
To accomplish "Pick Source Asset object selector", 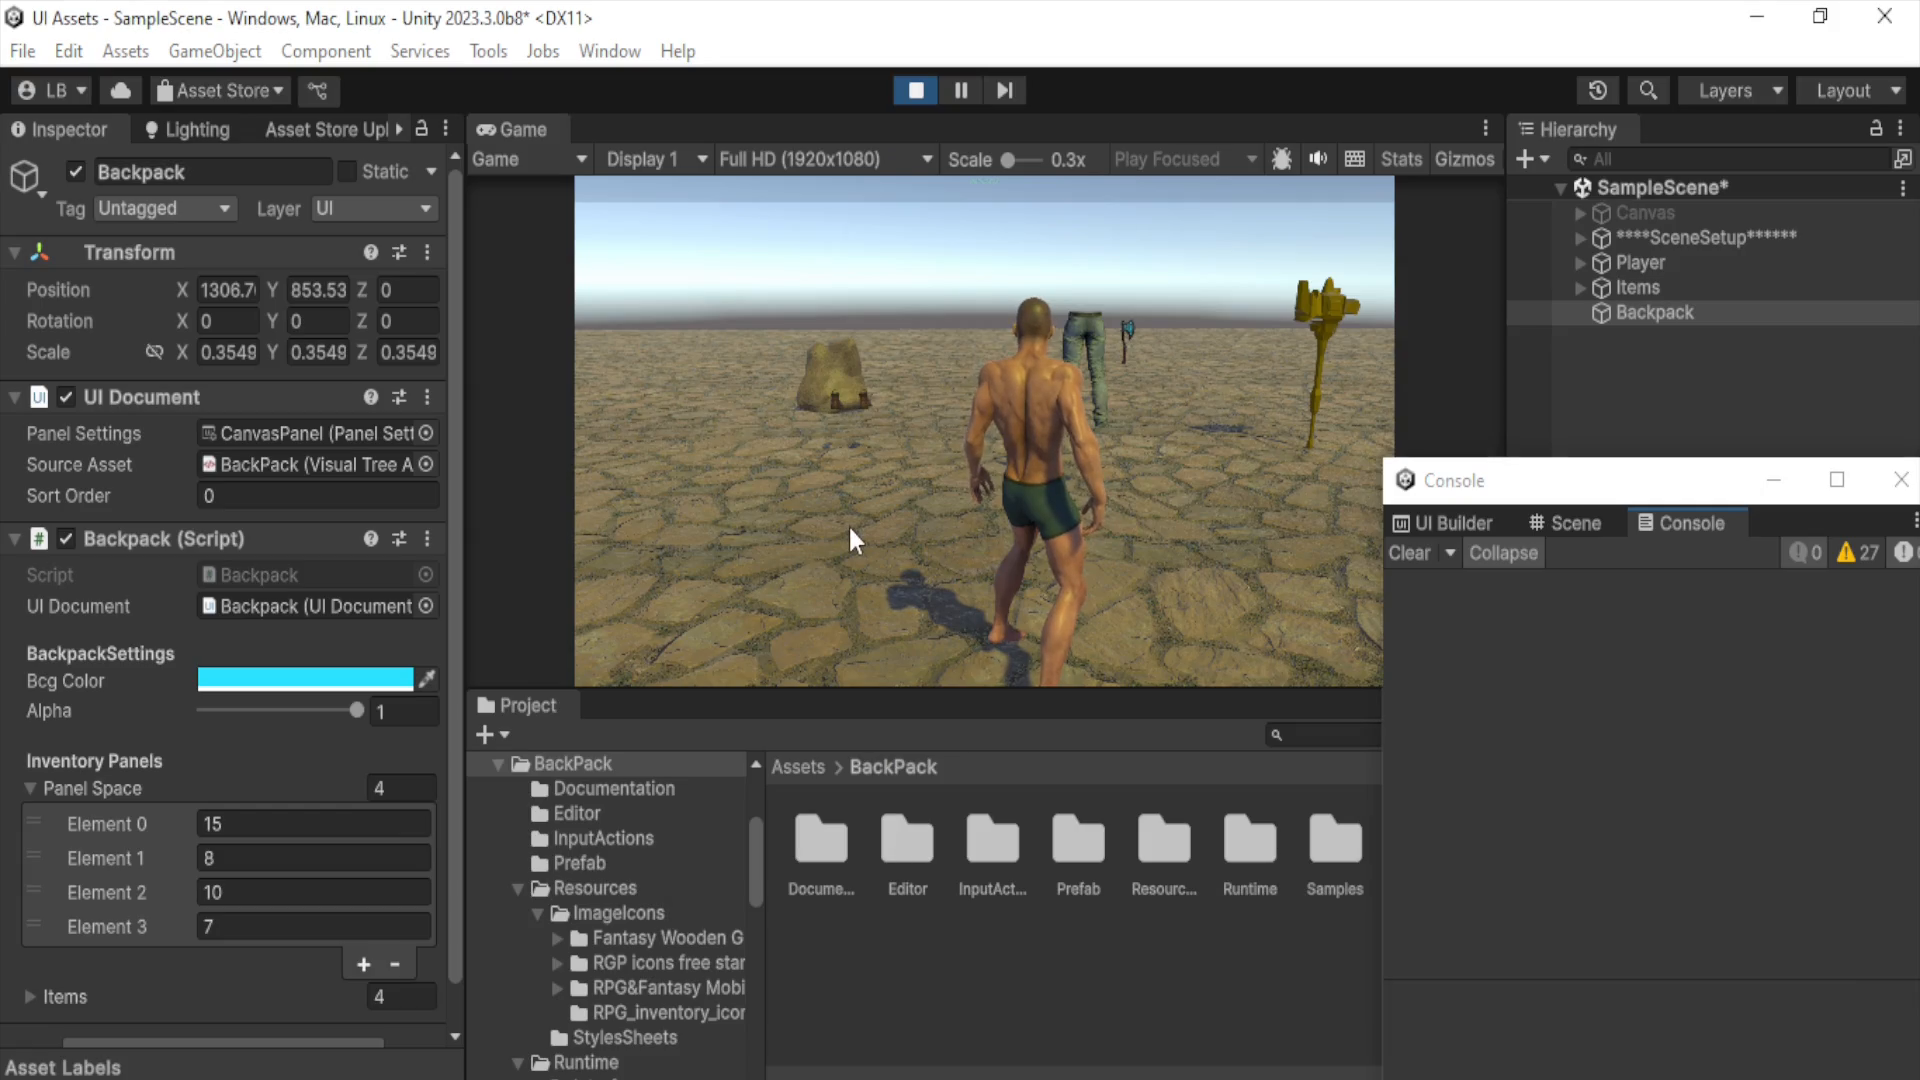I will click(x=426, y=464).
